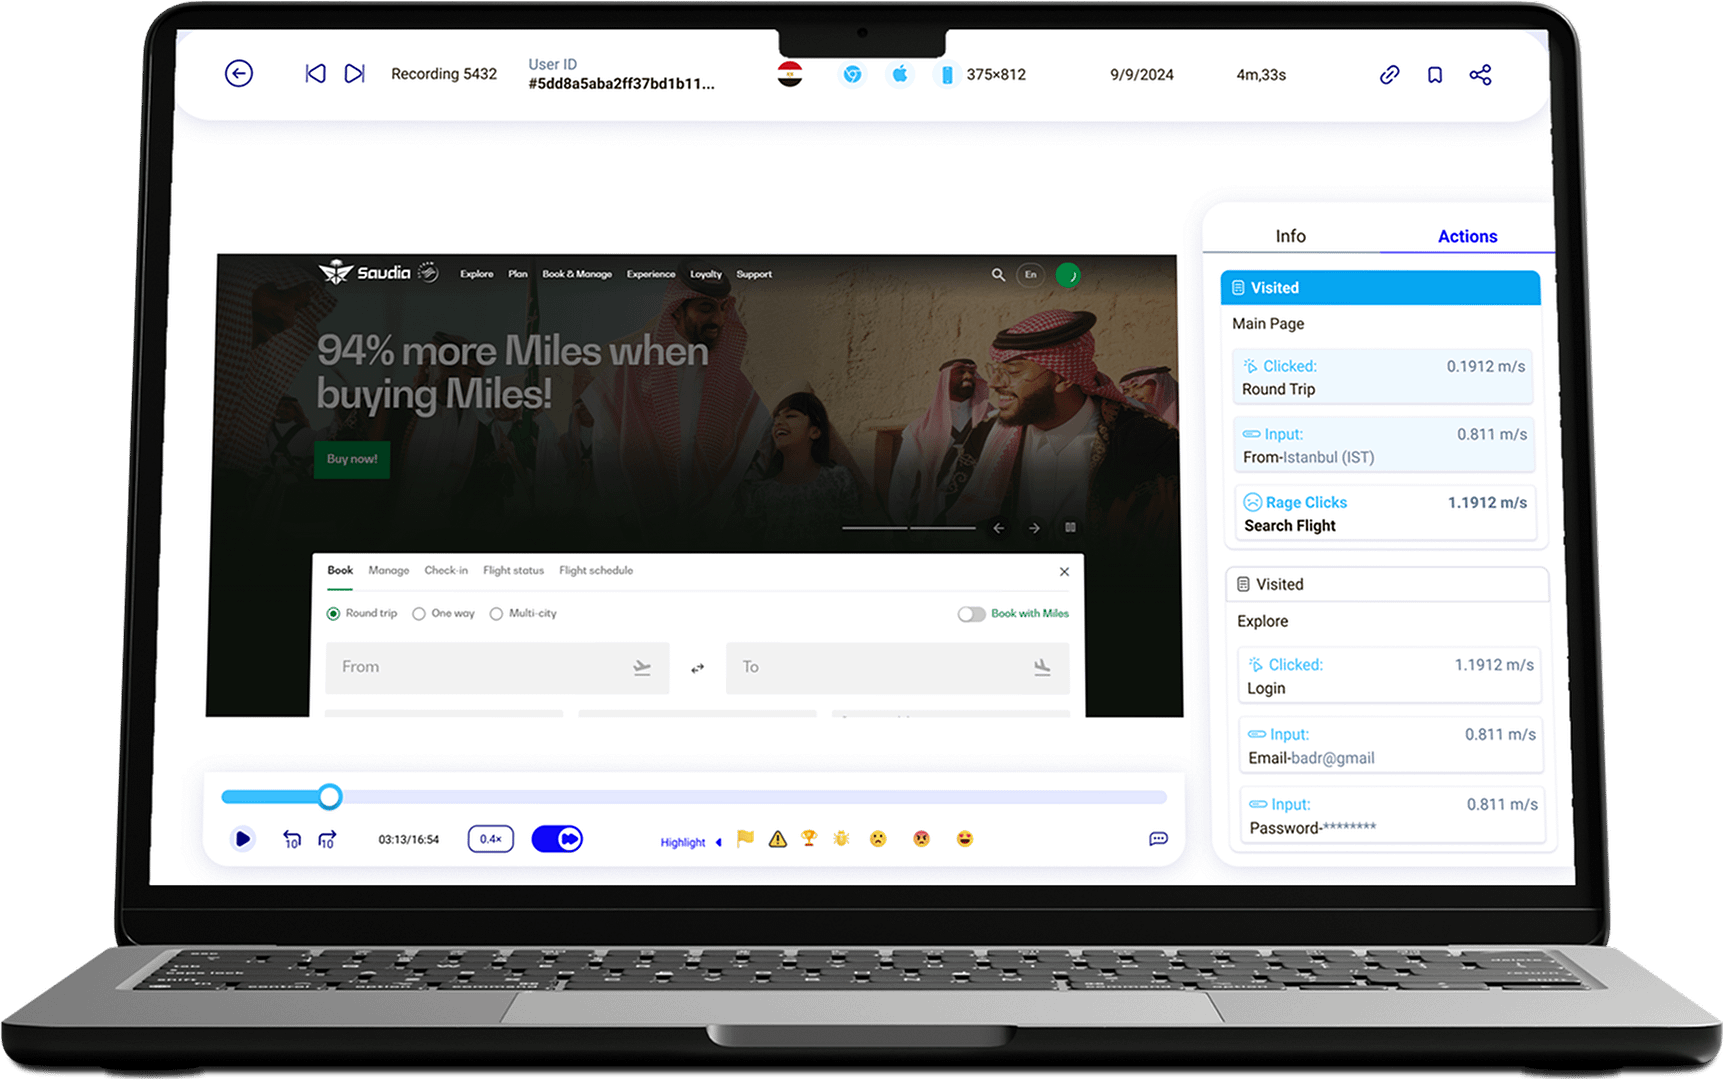Open the Actions tab
The width and height of the screenshot is (1724, 1080).
tap(1467, 236)
